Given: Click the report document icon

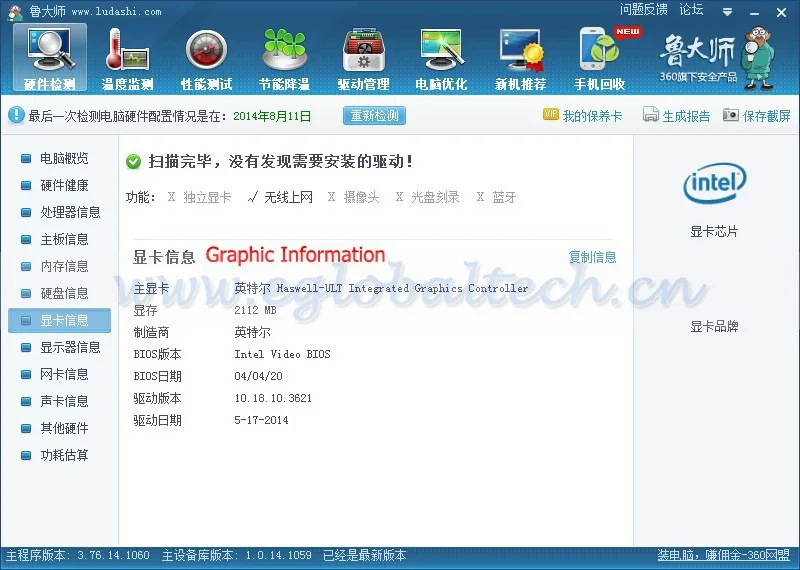Looking at the screenshot, I should [651, 114].
